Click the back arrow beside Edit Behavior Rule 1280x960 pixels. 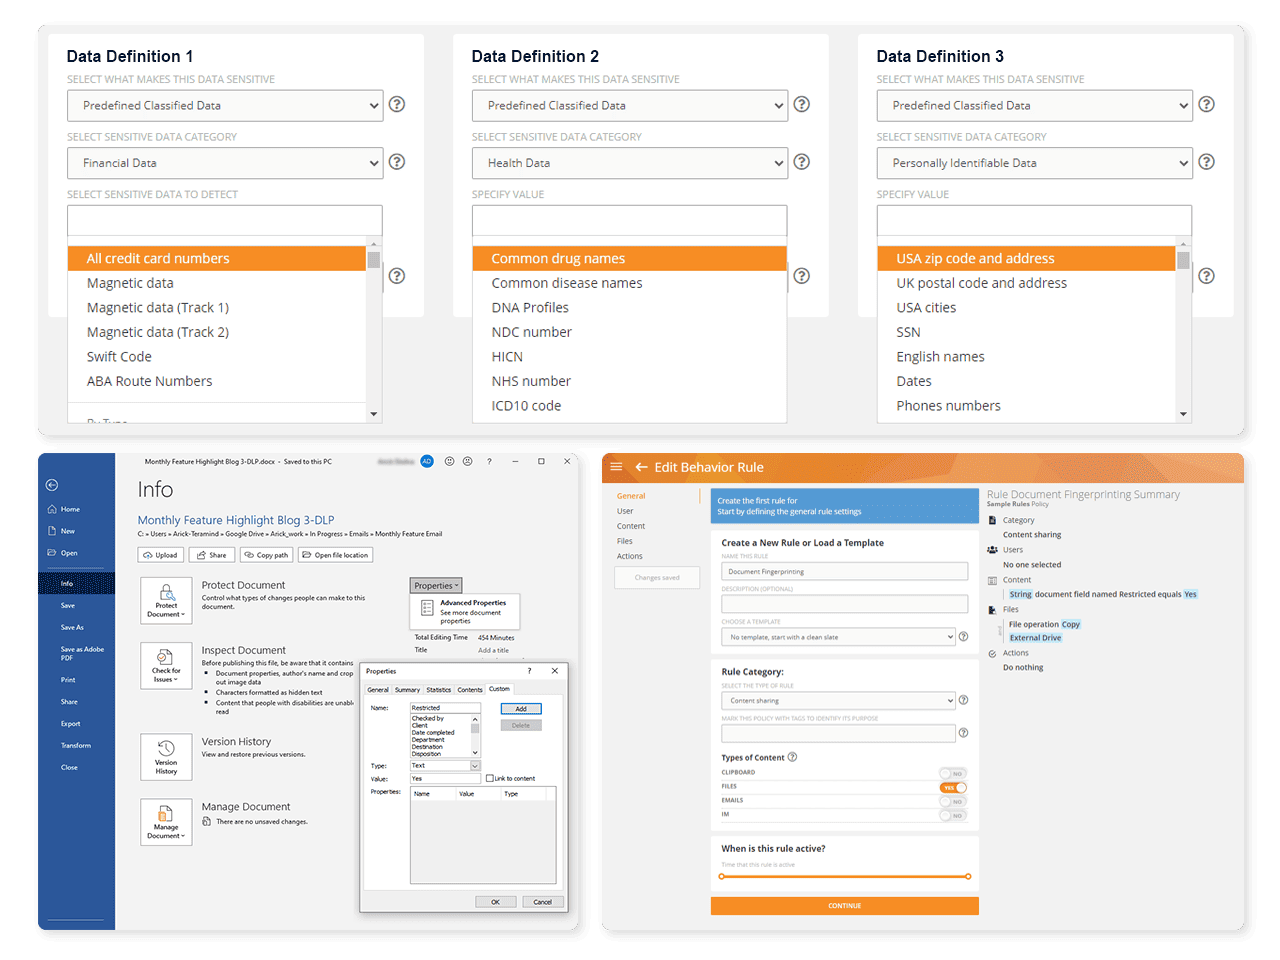point(641,467)
